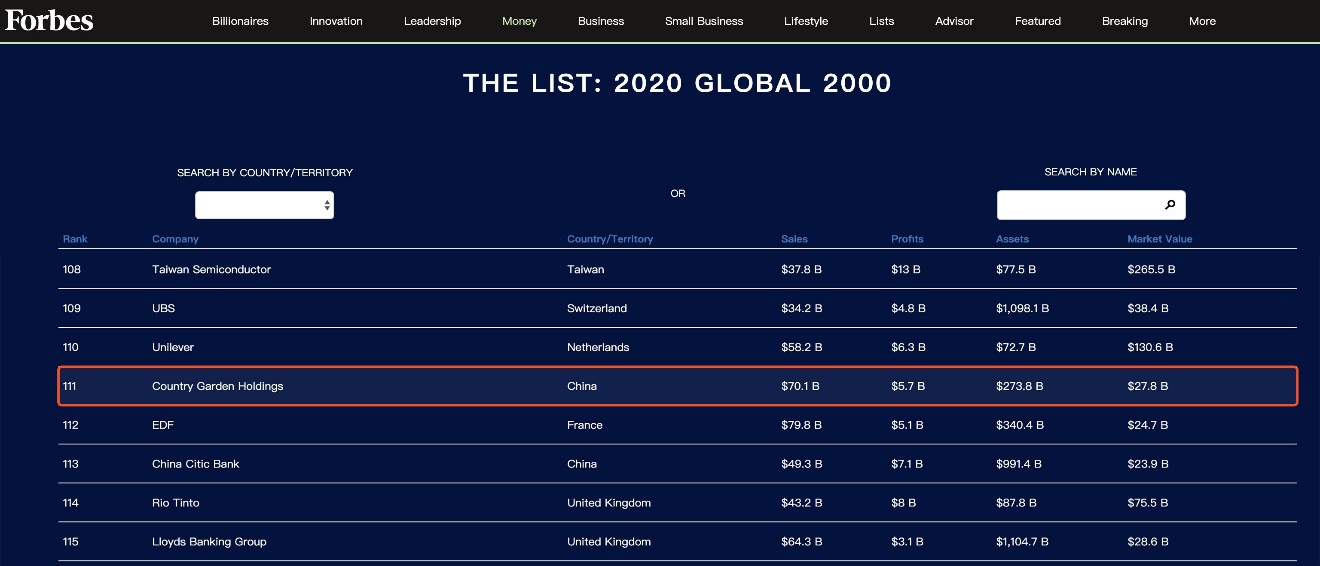The image size is (1320, 566).
Task: Click the search magnifier icon
Action: point(1170,205)
